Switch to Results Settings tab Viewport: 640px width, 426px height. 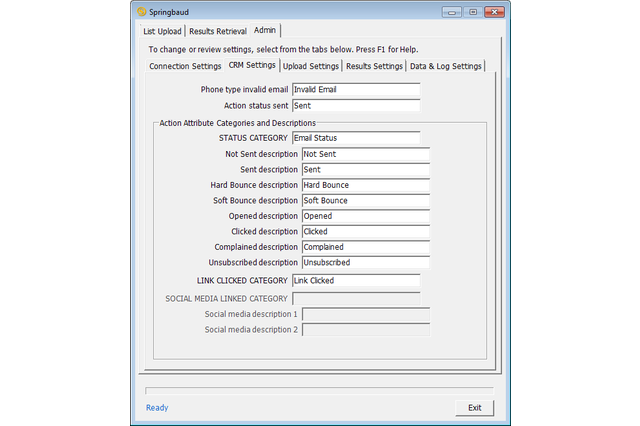pyautogui.click(x=374, y=66)
